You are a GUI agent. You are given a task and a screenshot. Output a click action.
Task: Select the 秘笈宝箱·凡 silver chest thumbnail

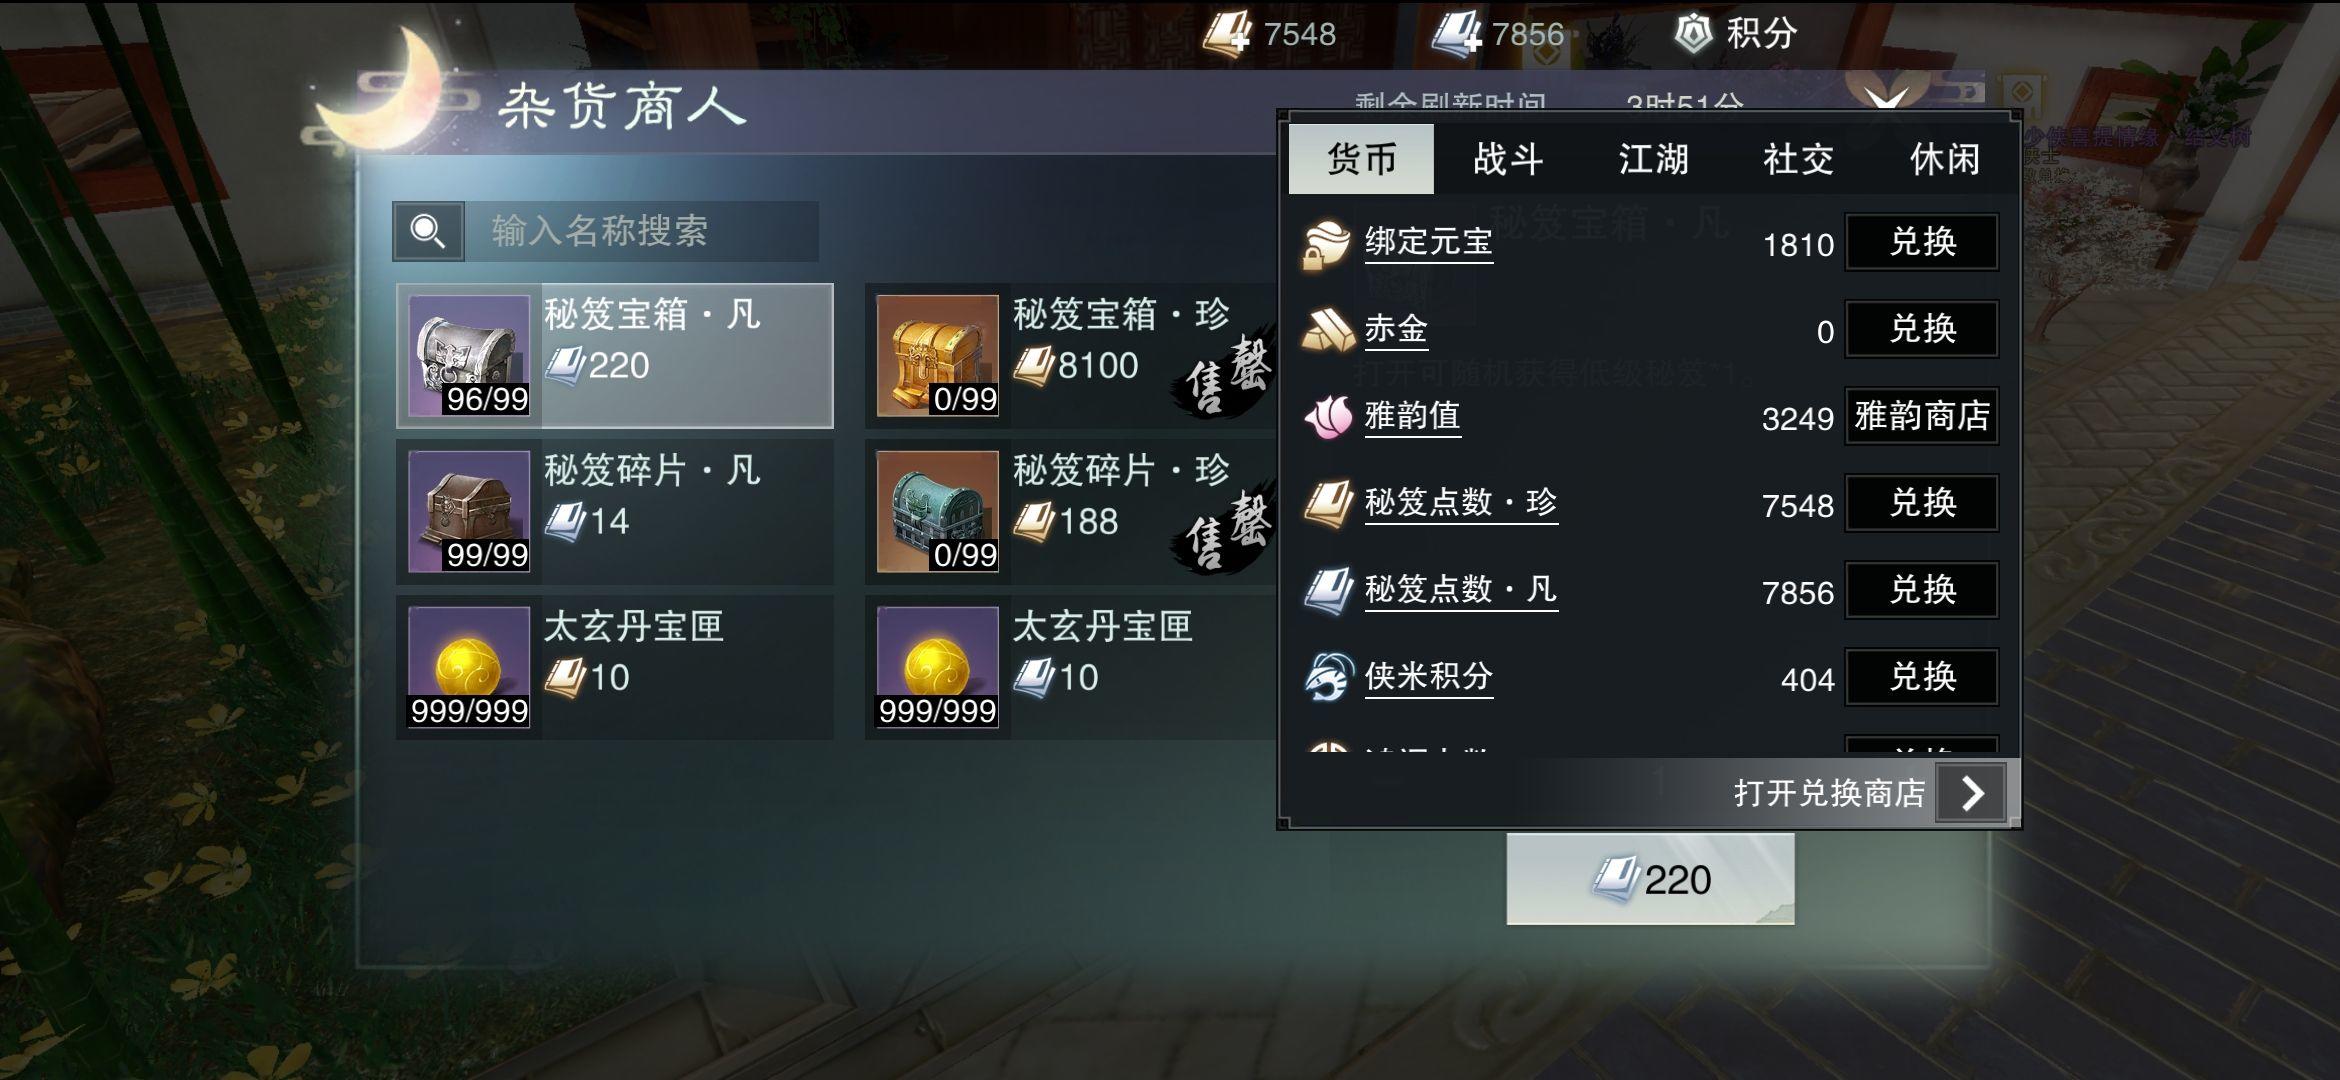click(x=469, y=356)
